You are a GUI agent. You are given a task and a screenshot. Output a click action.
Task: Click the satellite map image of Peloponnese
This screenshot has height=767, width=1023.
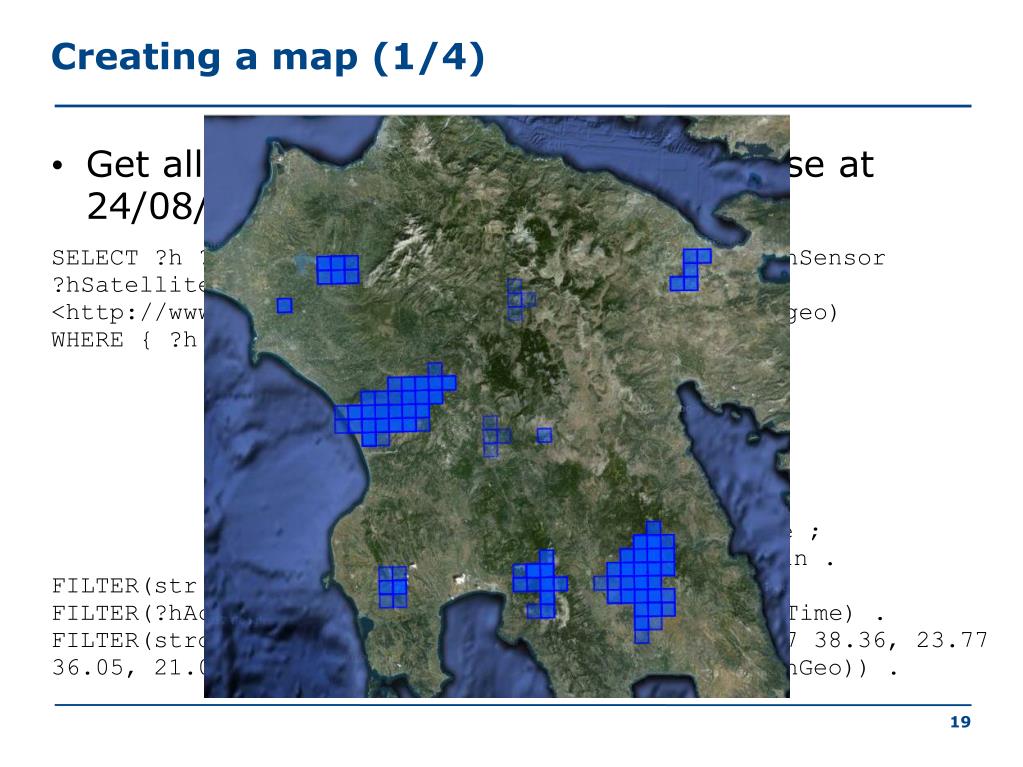(496, 406)
